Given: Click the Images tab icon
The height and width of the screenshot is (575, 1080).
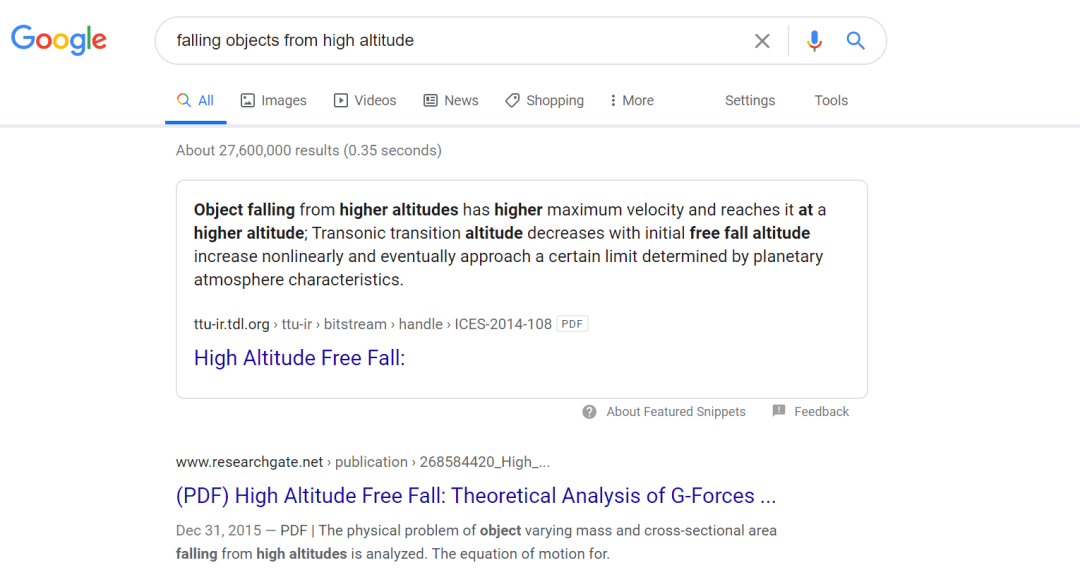Looking at the screenshot, I should pyautogui.click(x=248, y=101).
